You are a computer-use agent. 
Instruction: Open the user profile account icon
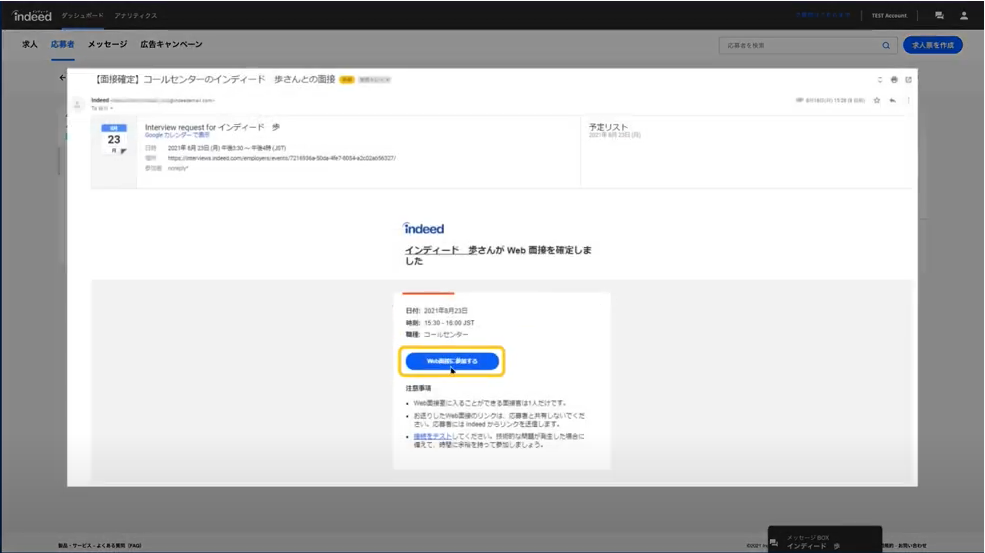(964, 16)
